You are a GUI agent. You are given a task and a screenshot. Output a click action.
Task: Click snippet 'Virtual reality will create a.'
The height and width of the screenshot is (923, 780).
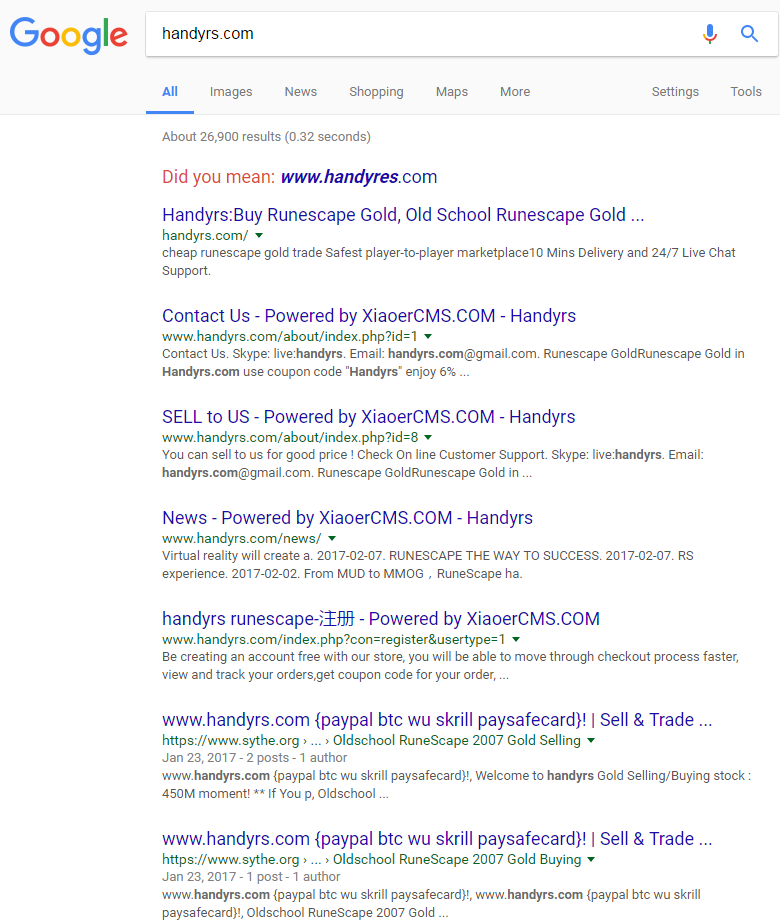point(237,556)
